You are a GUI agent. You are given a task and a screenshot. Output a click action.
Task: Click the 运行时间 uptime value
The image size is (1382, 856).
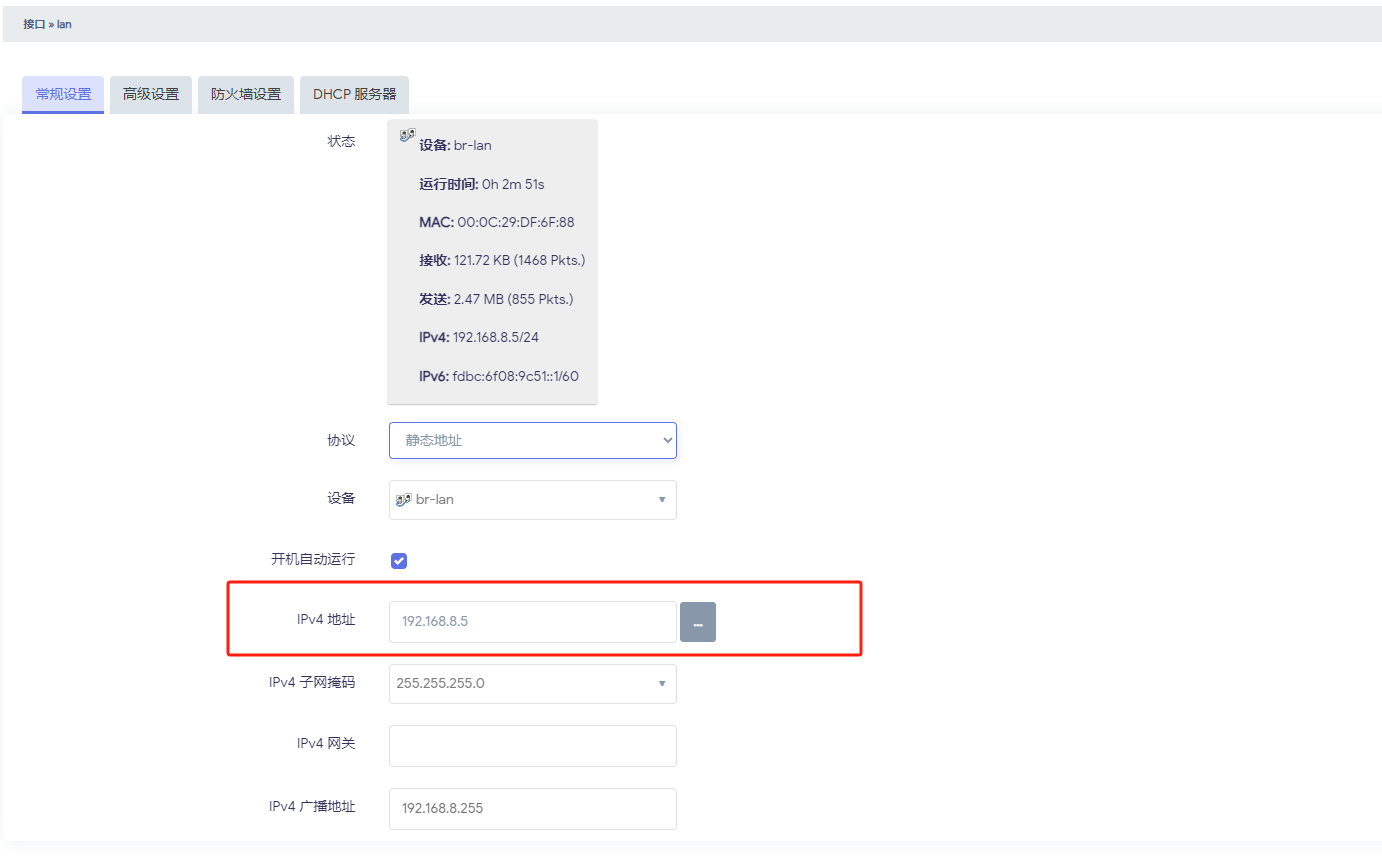click(512, 184)
